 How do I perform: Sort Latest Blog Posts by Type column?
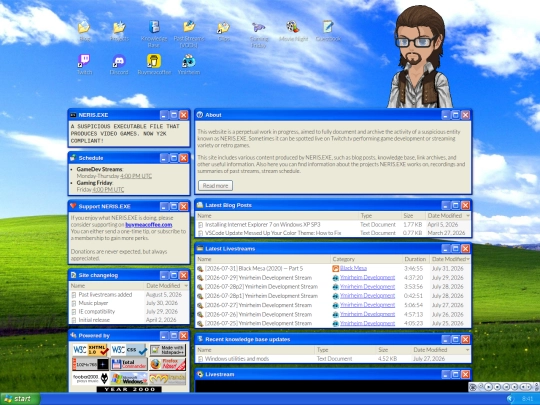pos(380,216)
